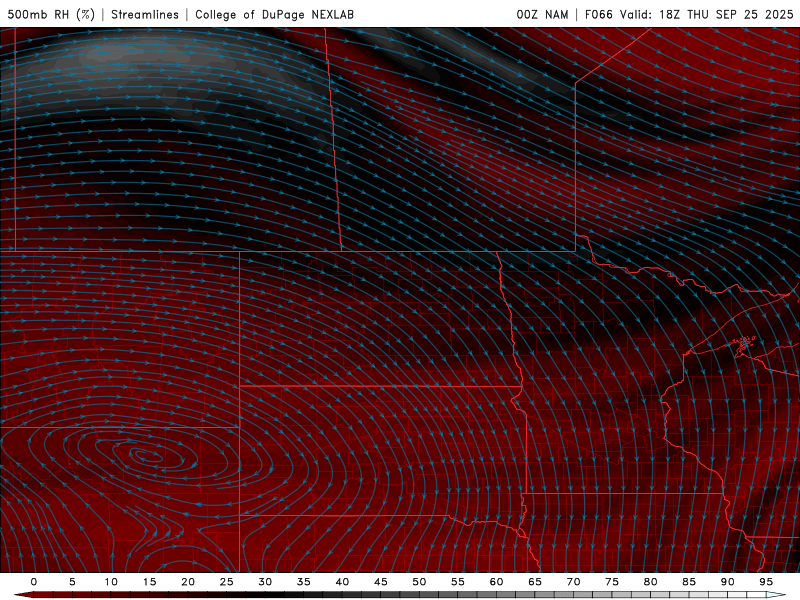Select the '15' tick label on legend
Viewport: 800px width, 600px height.
[x=149, y=582]
